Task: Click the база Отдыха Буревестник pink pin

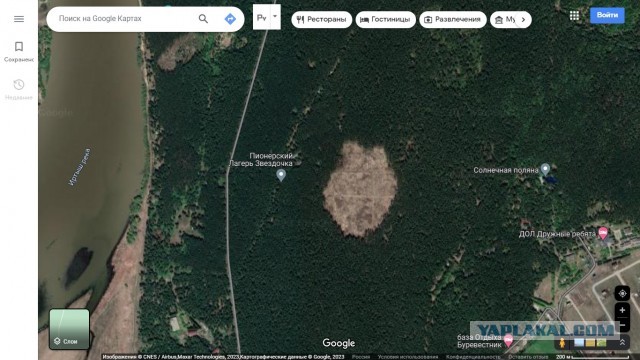Action: [508, 340]
